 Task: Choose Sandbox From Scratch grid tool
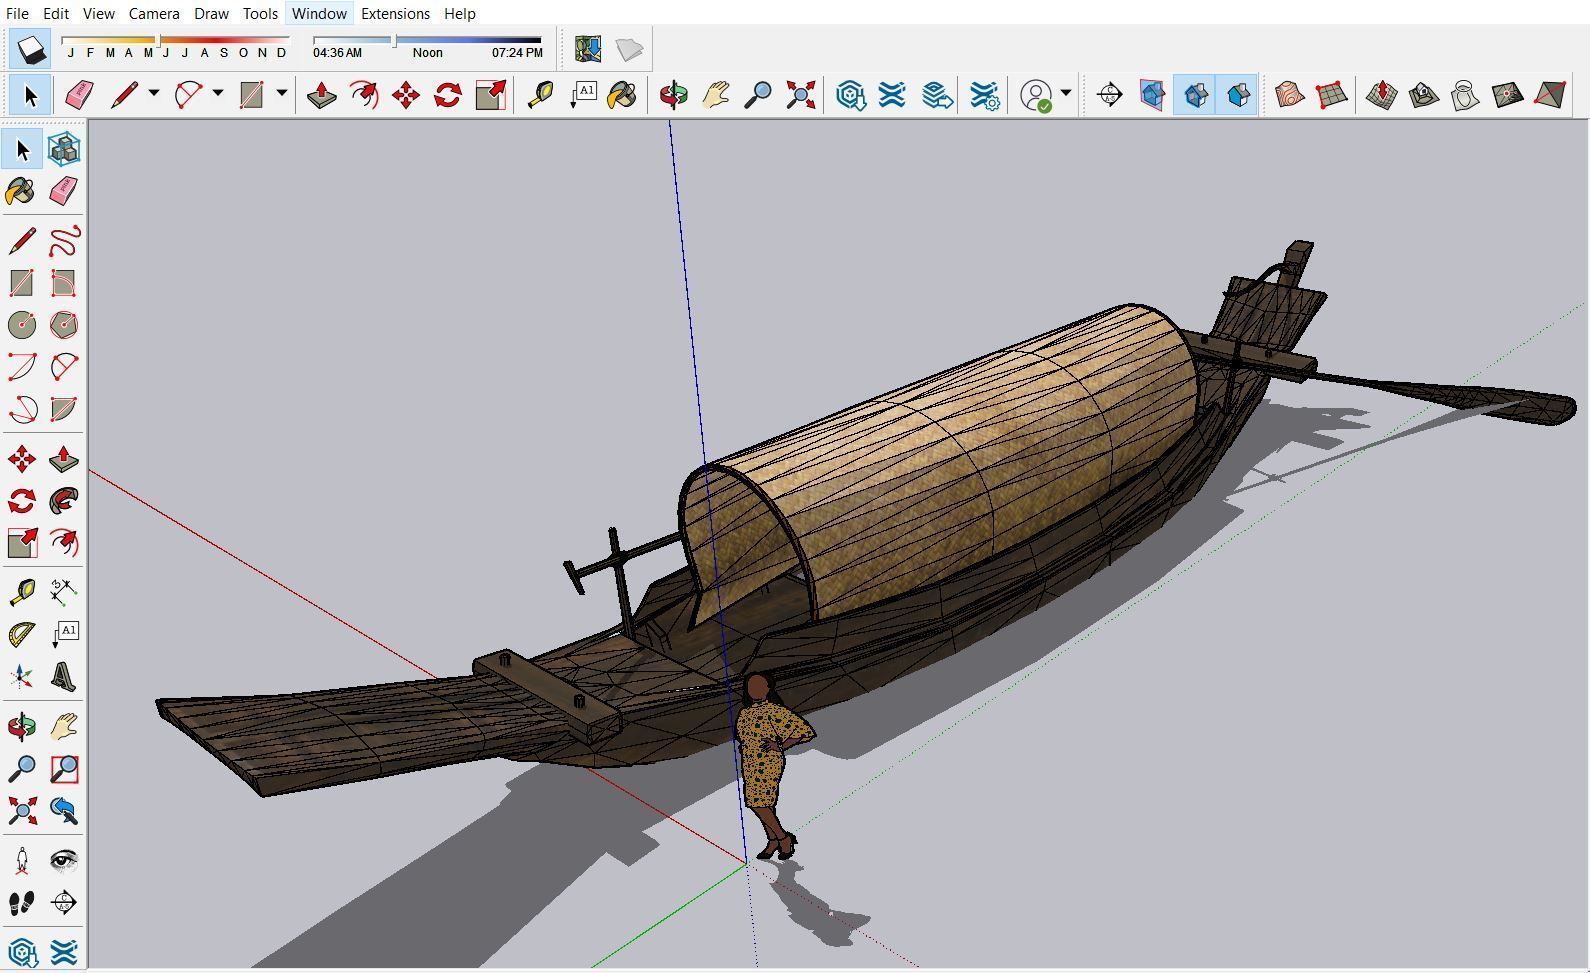pos(1332,95)
